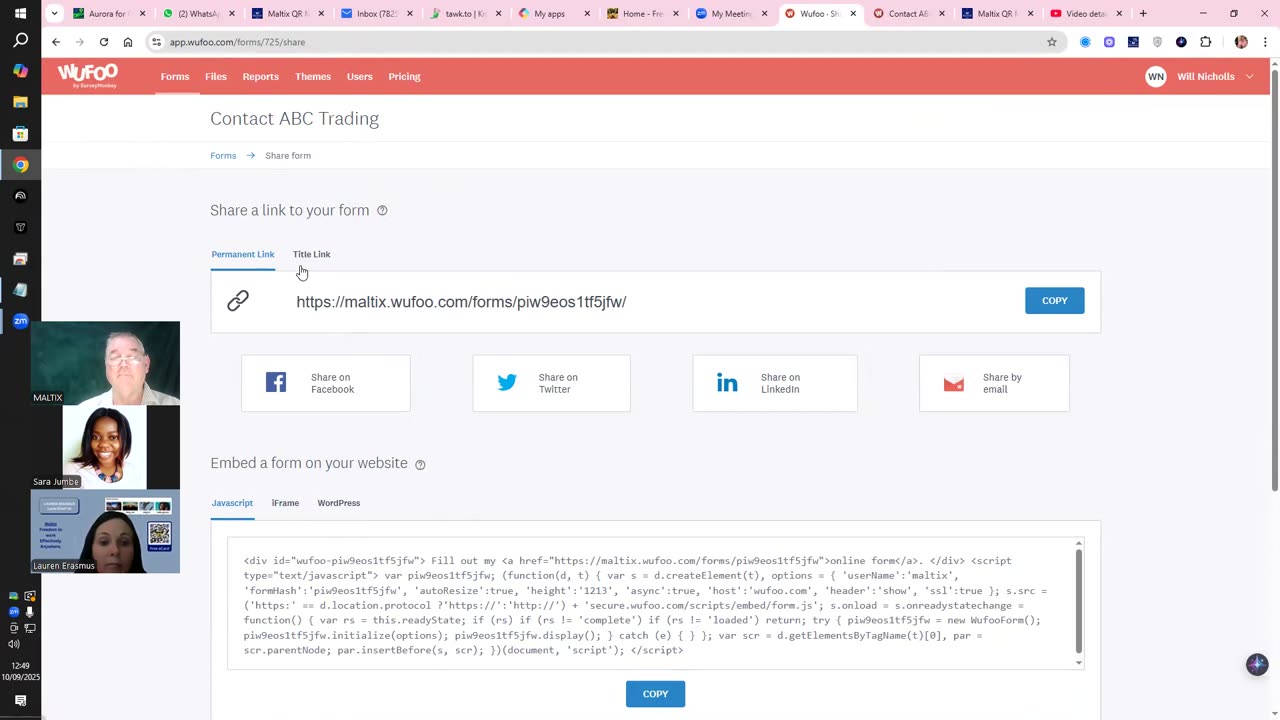1280x720 pixels.
Task: Go to Users section
Action: tap(359, 76)
